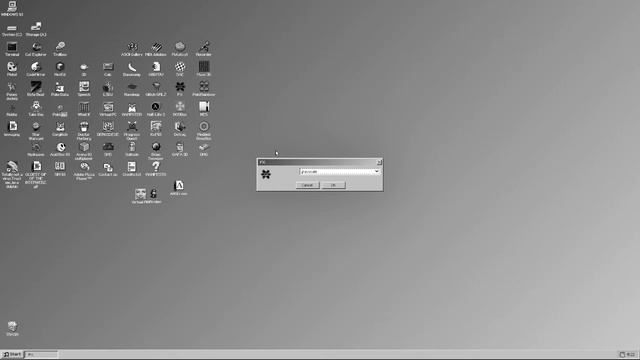Image resolution: width=640 pixels, height=360 pixels.
Task: Select the FX taskbar button
Action: 42,354
